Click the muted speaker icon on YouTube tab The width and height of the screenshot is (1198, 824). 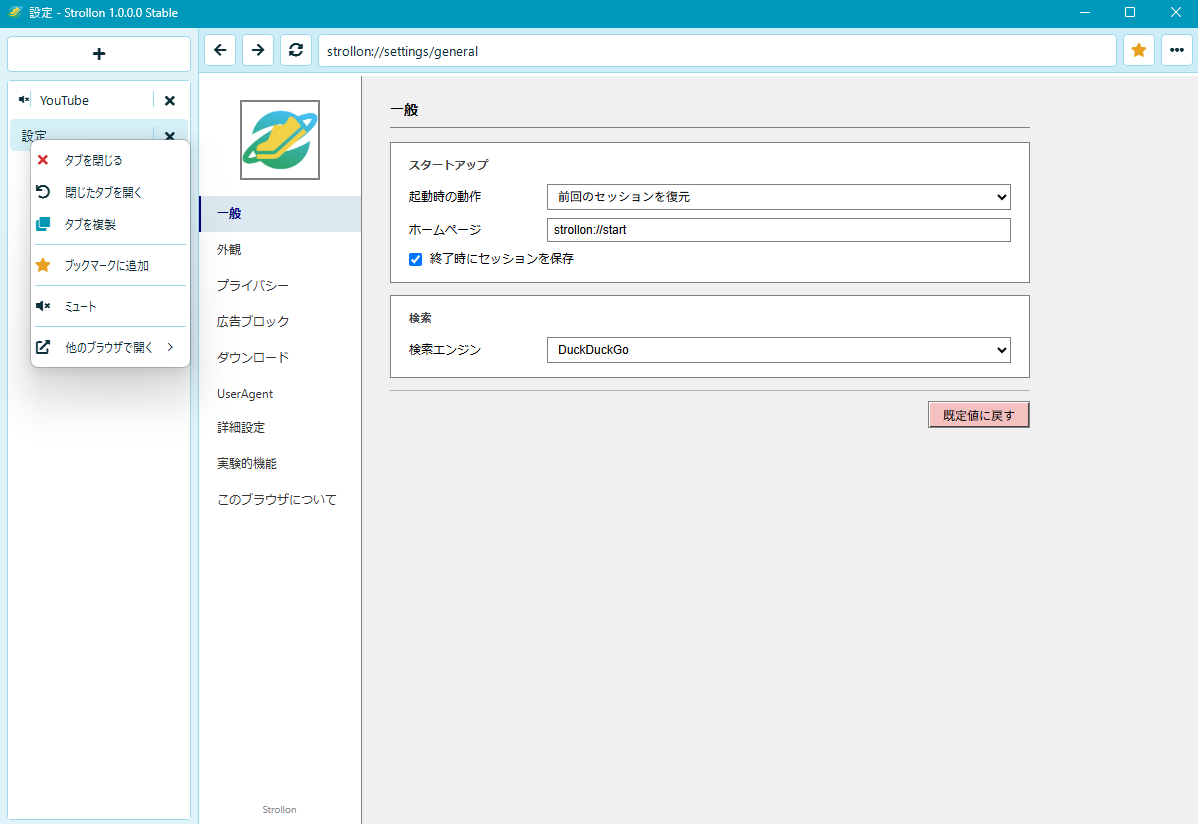24,99
